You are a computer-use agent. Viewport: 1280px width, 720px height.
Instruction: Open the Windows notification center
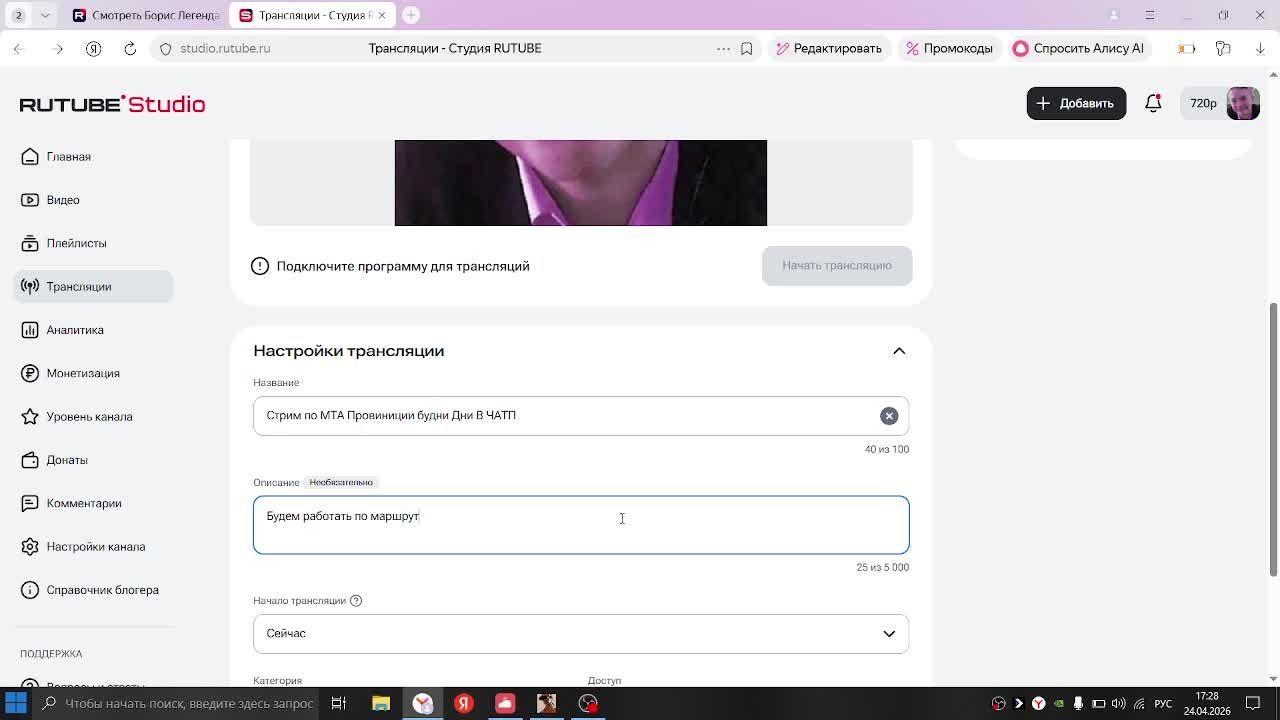click(1253, 704)
